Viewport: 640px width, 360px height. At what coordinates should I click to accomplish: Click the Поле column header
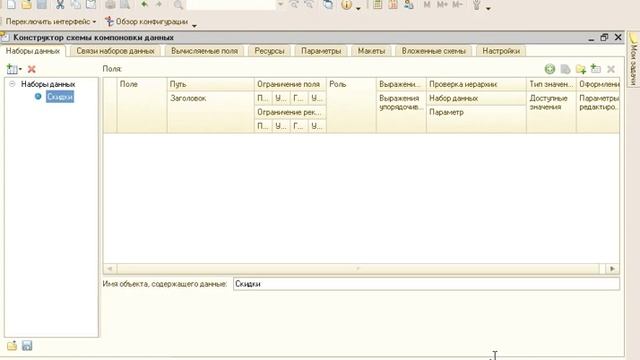point(142,105)
